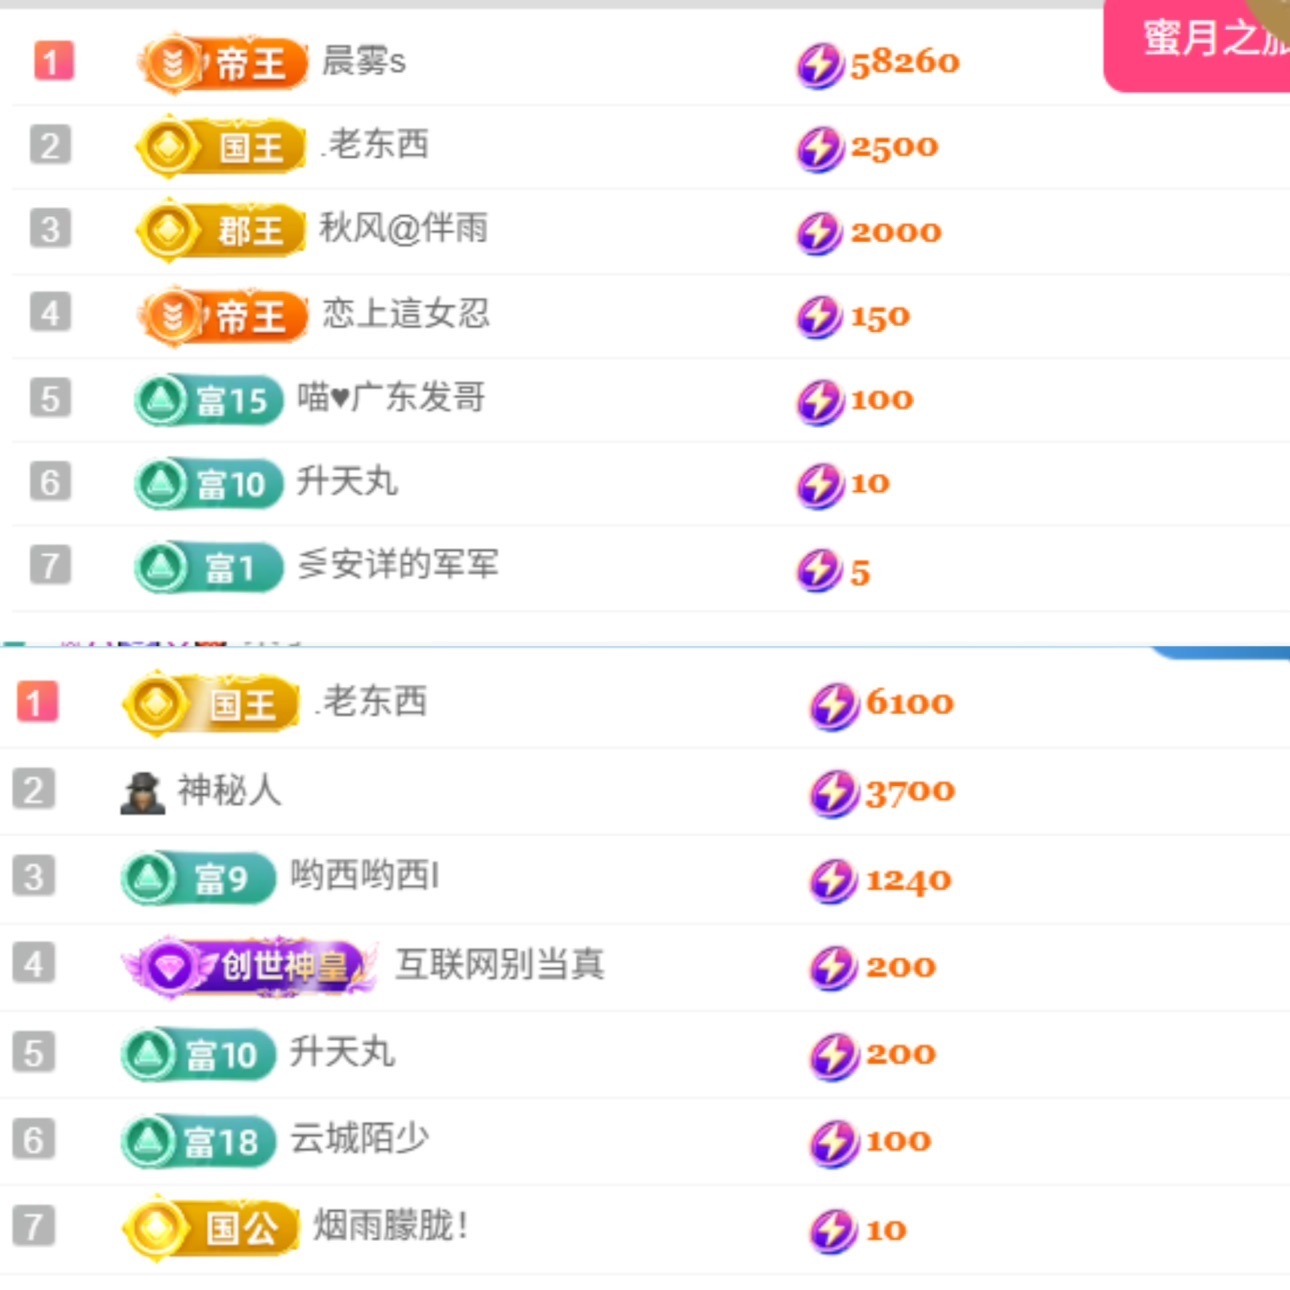Click the 富9 level badge
The width and height of the screenshot is (1290, 1290).
198,878
